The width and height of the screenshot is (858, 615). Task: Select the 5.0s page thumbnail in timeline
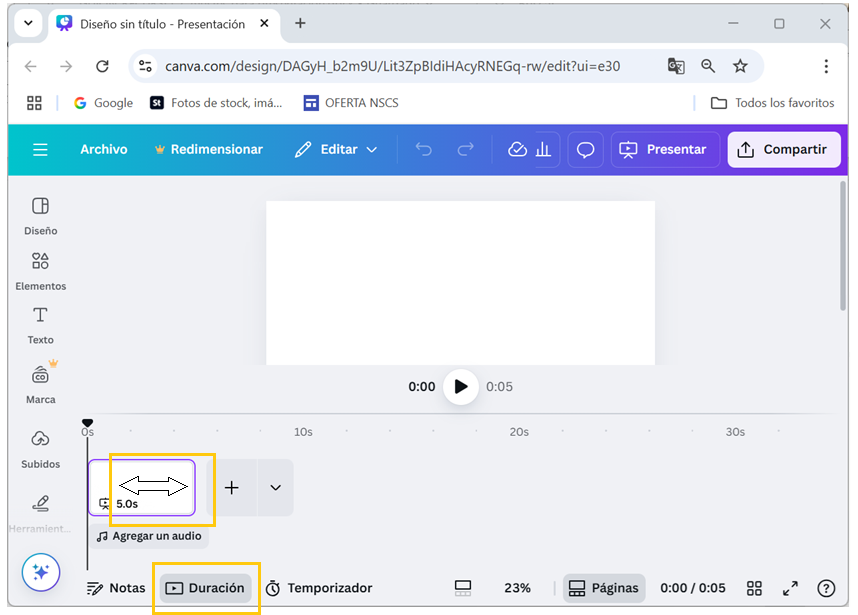tap(141, 487)
